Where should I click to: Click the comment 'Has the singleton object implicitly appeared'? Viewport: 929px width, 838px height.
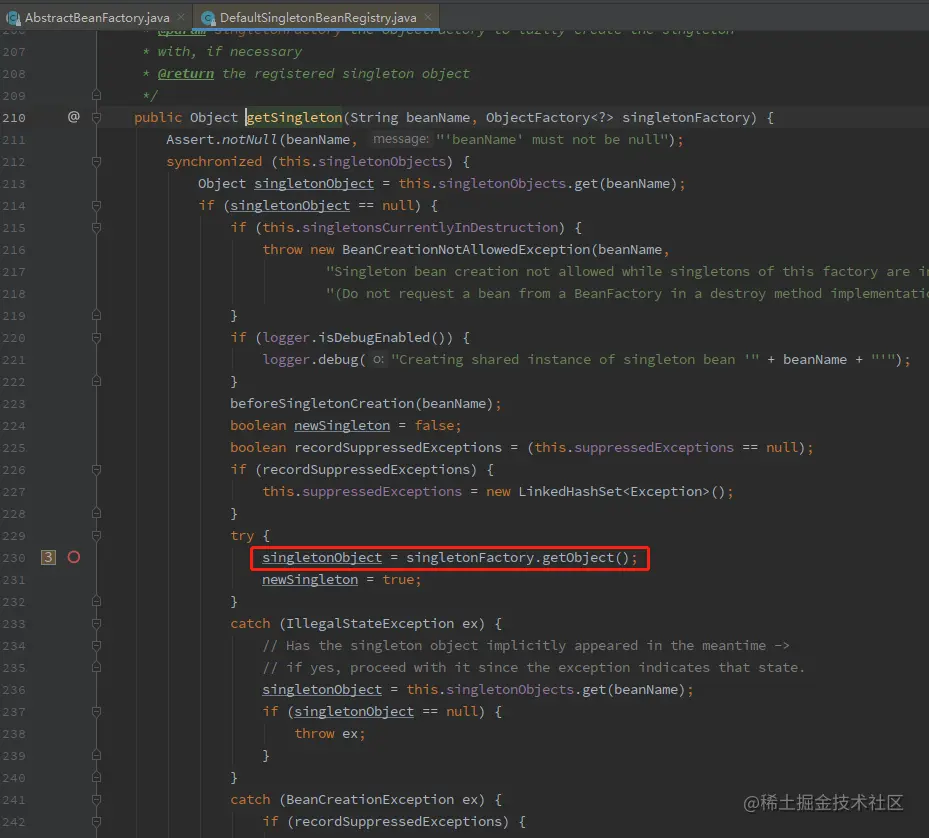(x=526, y=645)
